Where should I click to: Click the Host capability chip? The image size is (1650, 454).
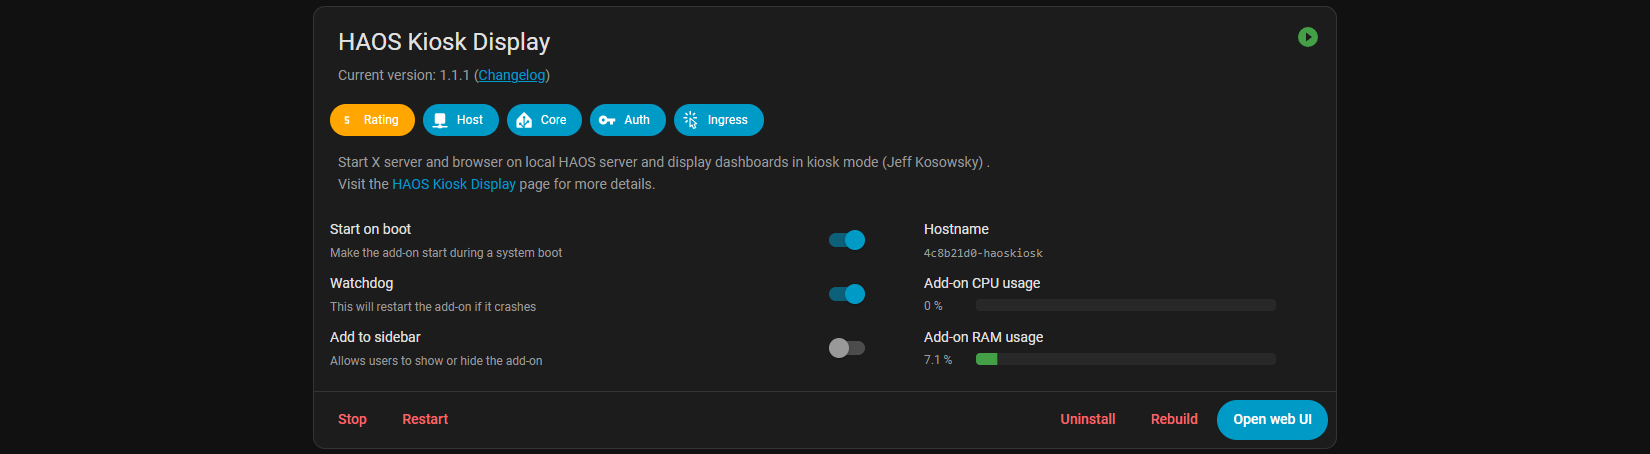click(x=461, y=120)
